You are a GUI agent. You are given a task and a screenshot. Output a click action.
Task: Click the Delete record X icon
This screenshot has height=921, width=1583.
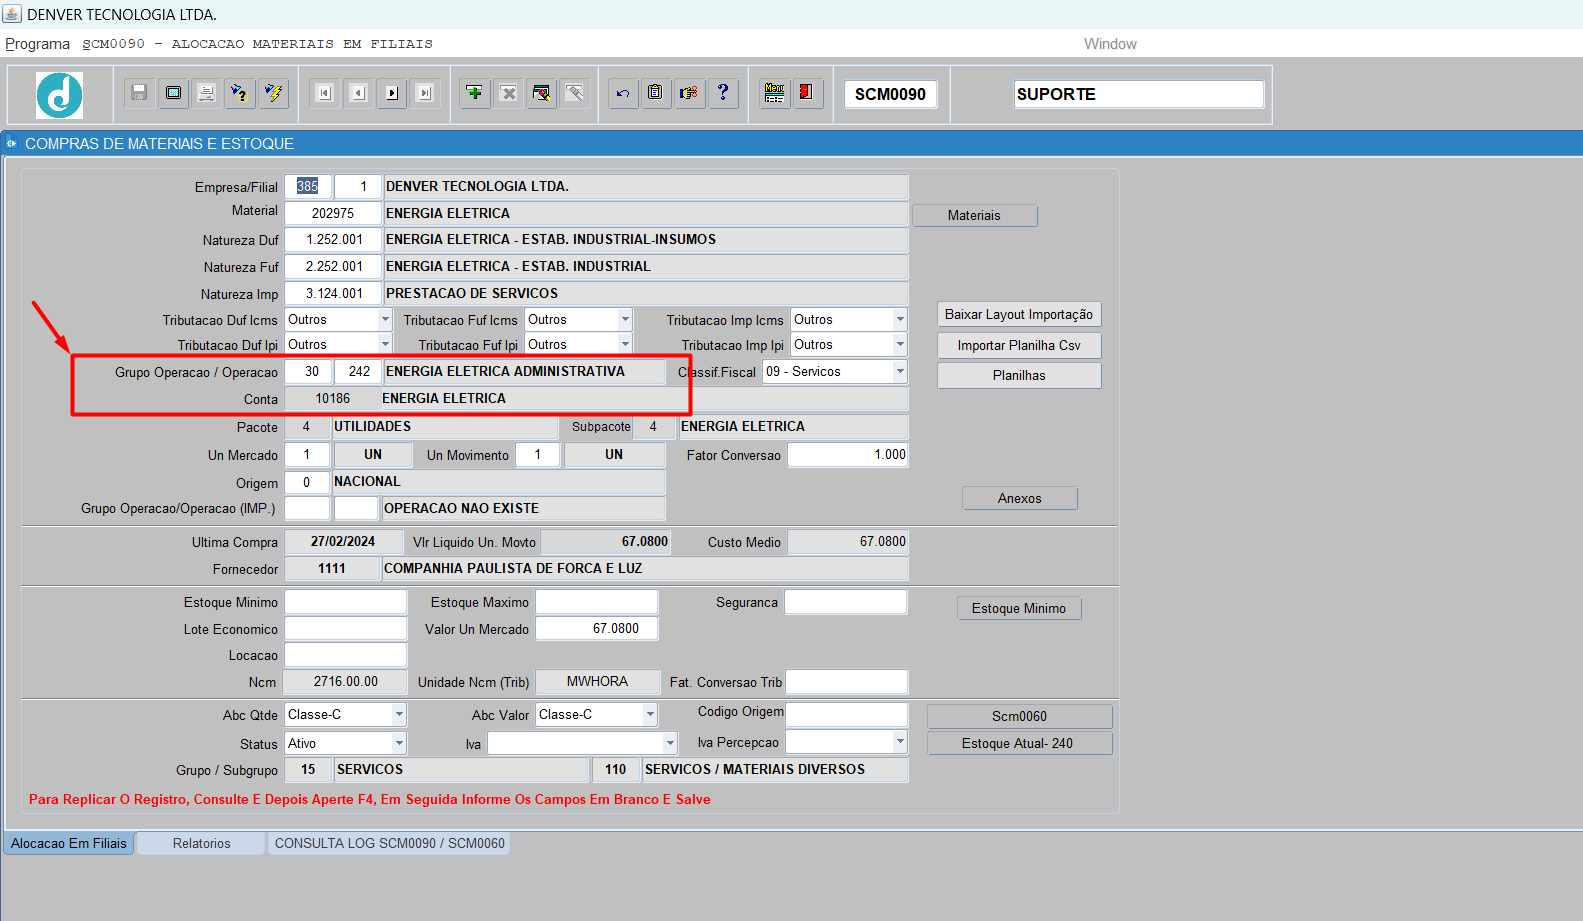pyautogui.click(x=508, y=93)
